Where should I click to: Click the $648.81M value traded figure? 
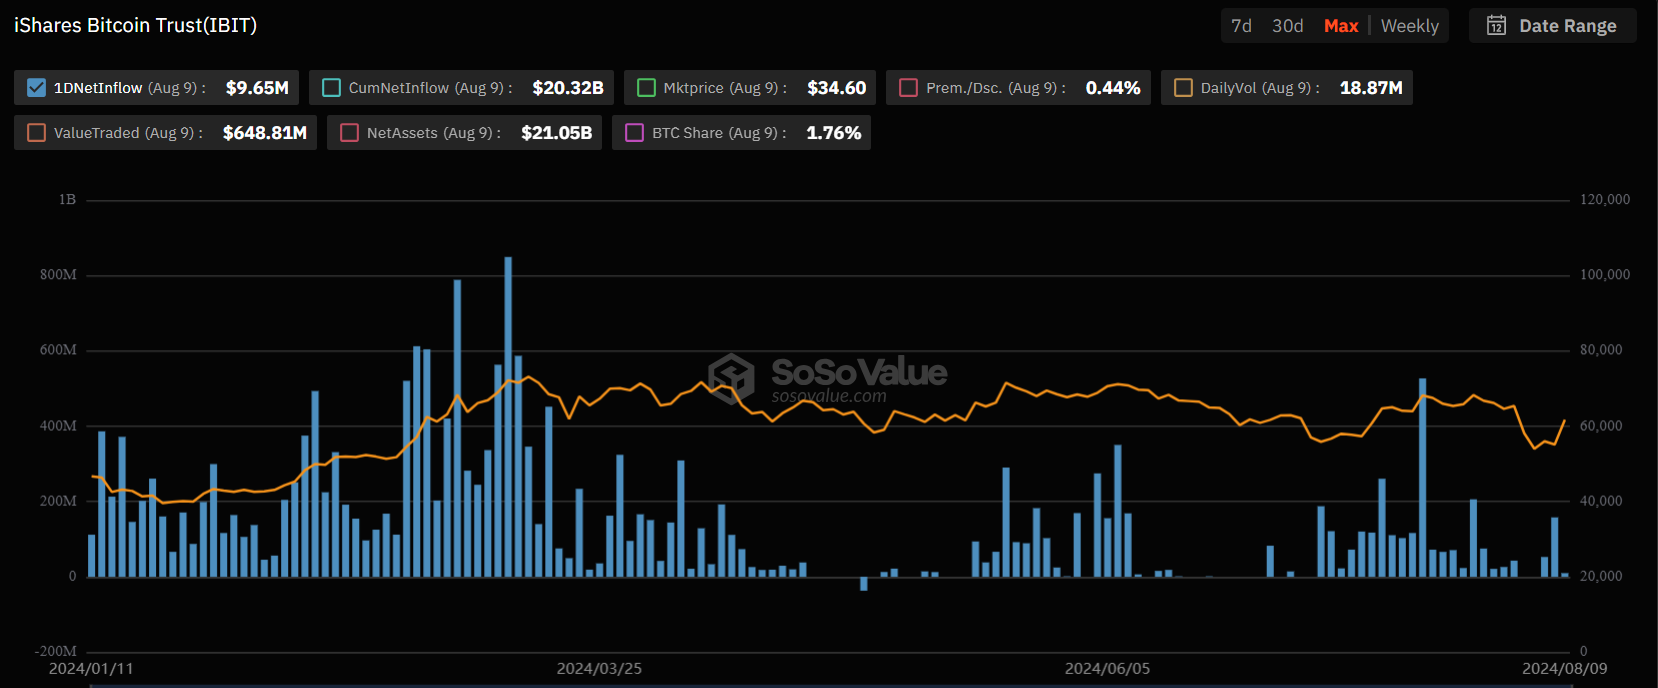pyautogui.click(x=265, y=133)
